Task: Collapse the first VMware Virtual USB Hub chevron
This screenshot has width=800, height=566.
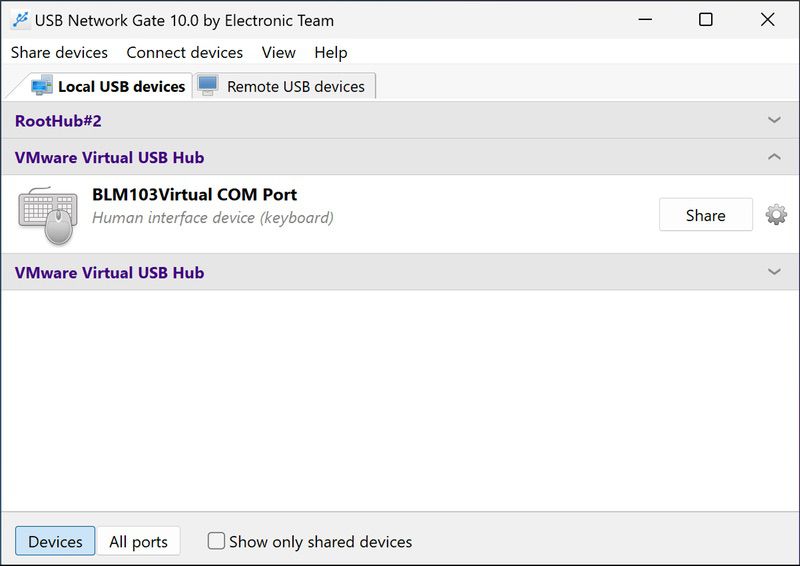Action: (x=774, y=157)
